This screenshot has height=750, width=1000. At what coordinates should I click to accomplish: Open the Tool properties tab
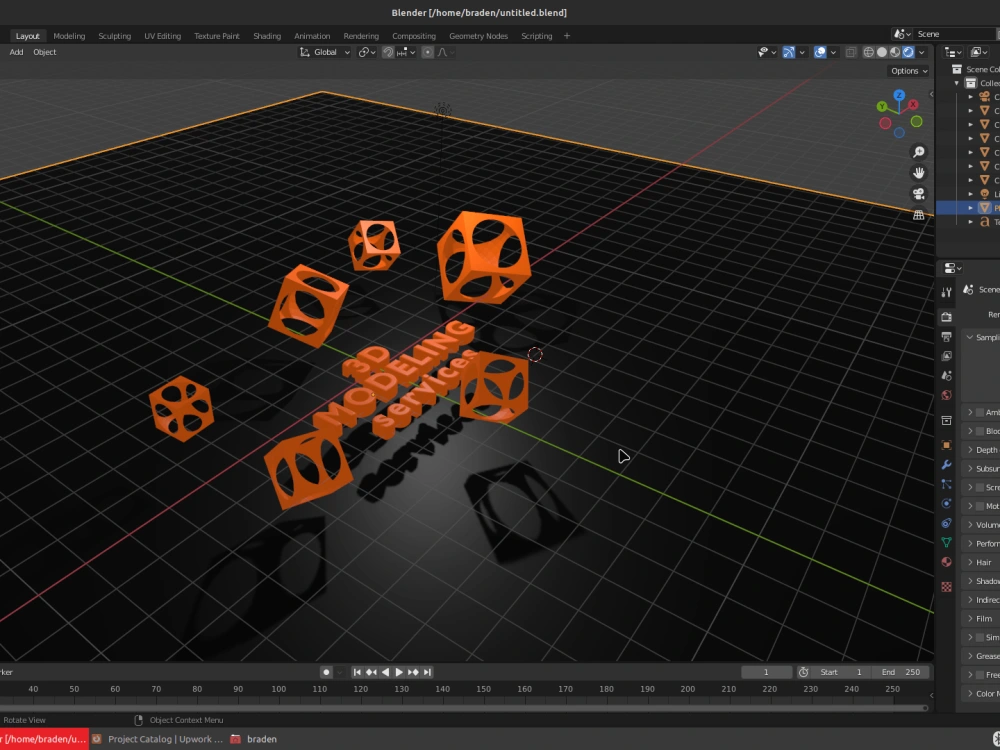click(946, 292)
